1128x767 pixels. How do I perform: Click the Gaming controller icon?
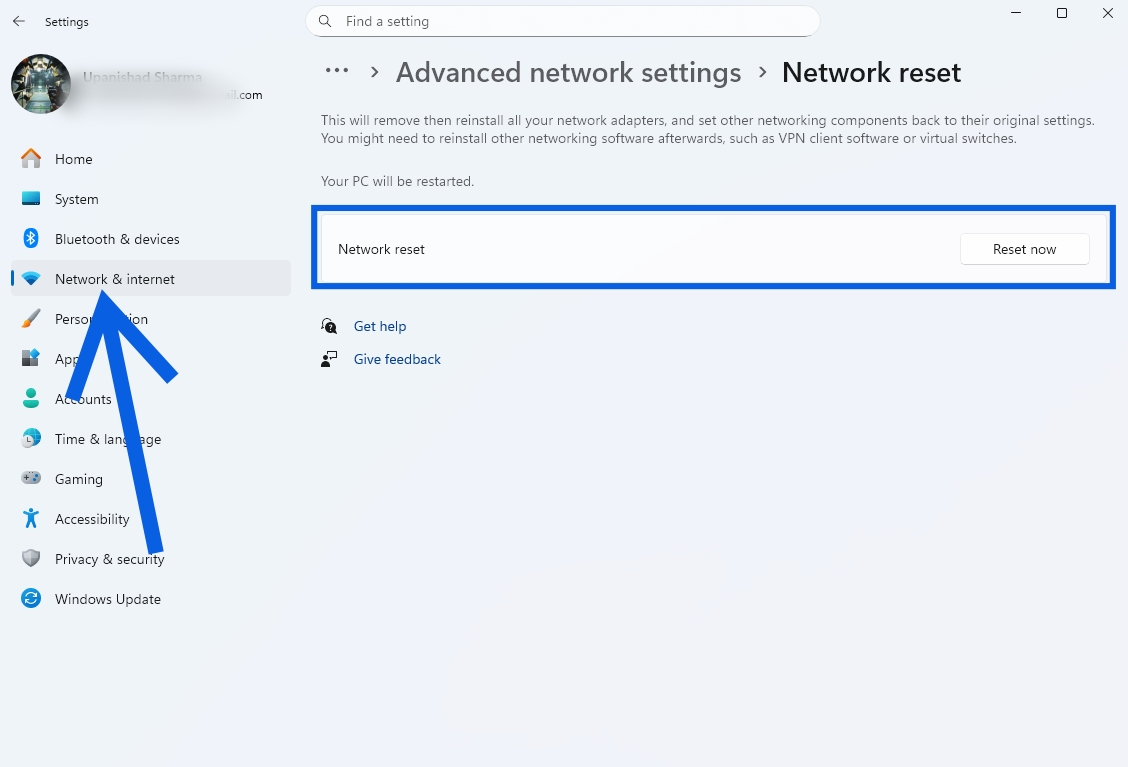pyautogui.click(x=30, y=478)
